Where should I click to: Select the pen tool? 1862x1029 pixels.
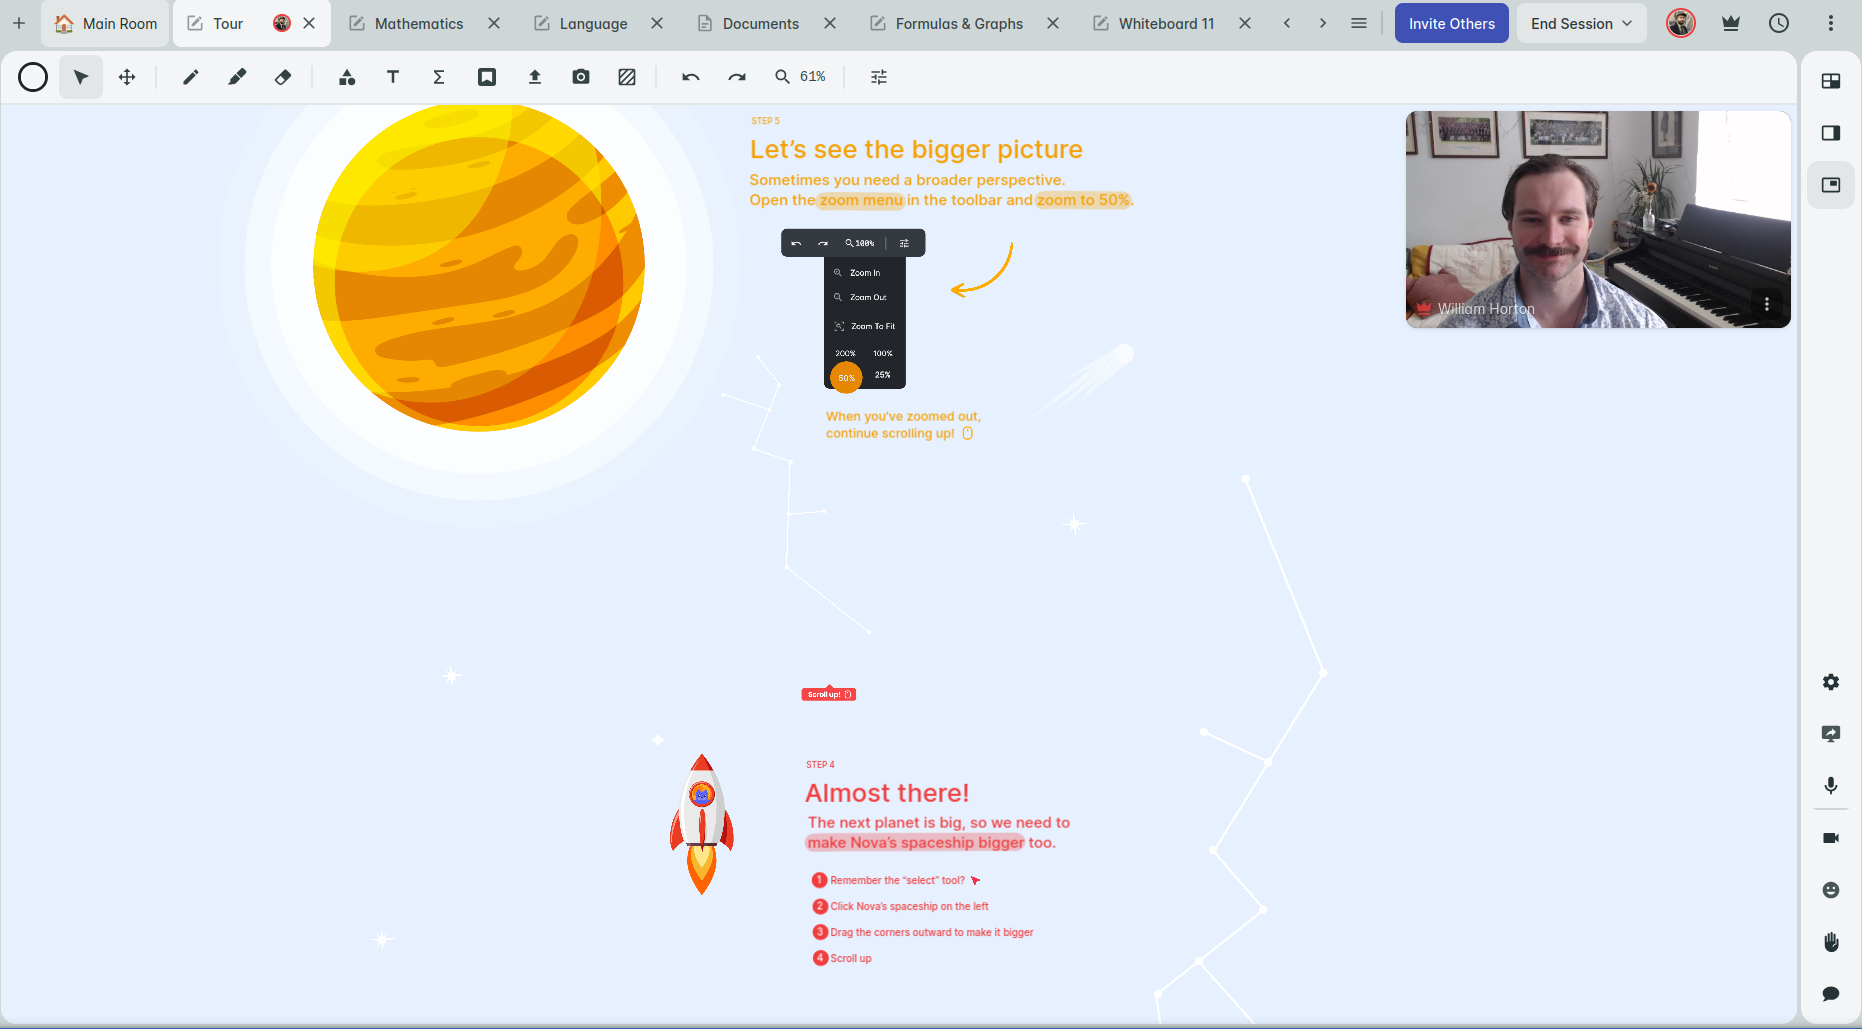[x=190, y=77]
